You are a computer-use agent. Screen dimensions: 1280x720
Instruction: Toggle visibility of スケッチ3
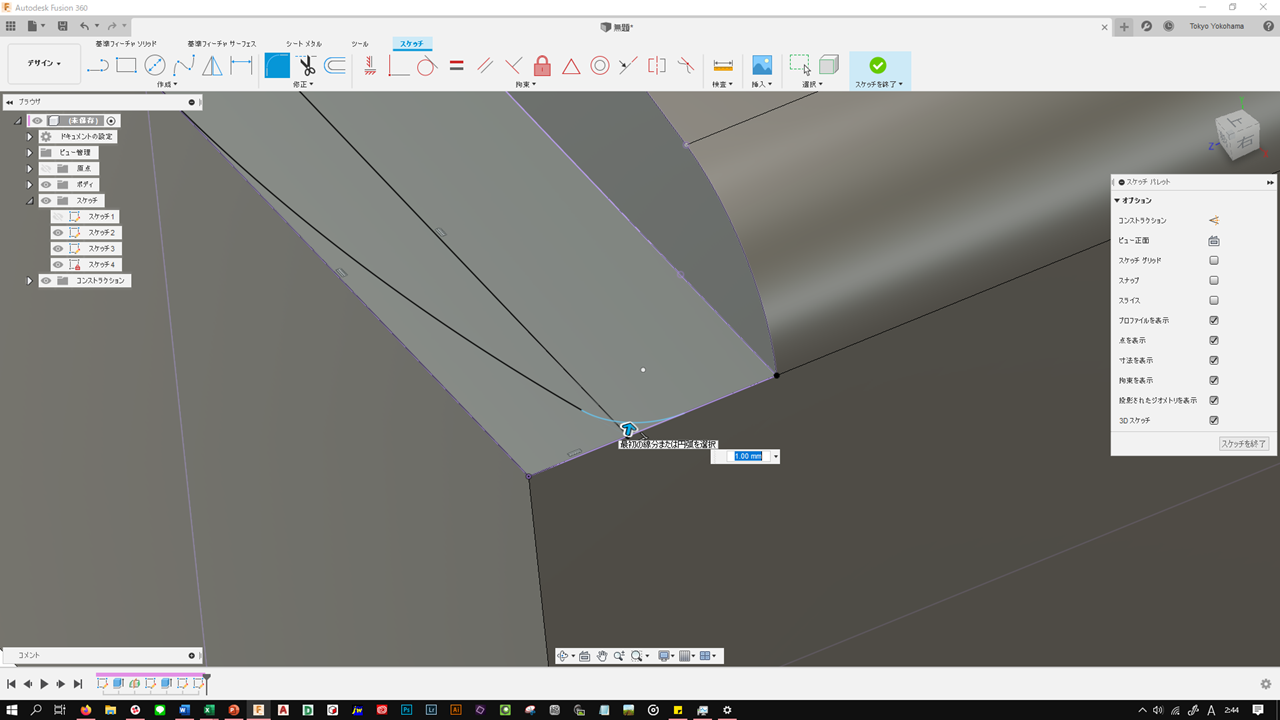(x=58, y=249)
